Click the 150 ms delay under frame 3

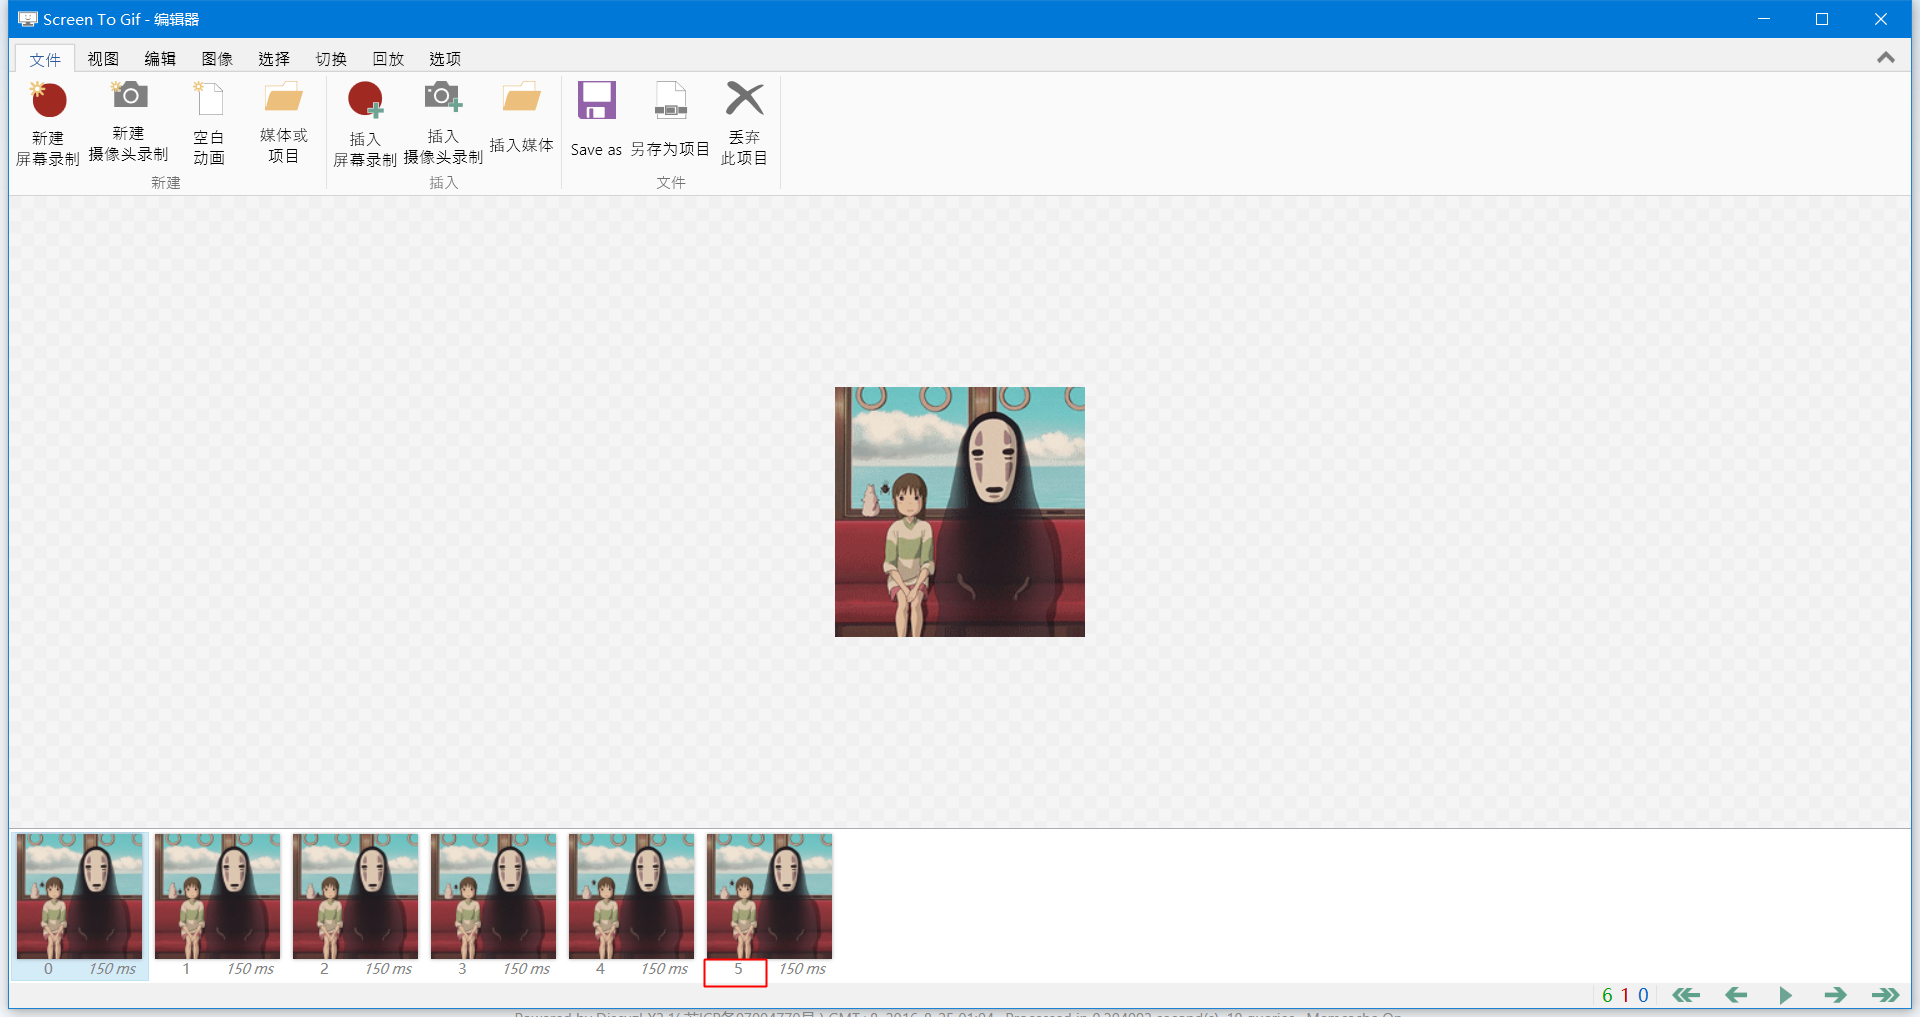pos(526,969)
